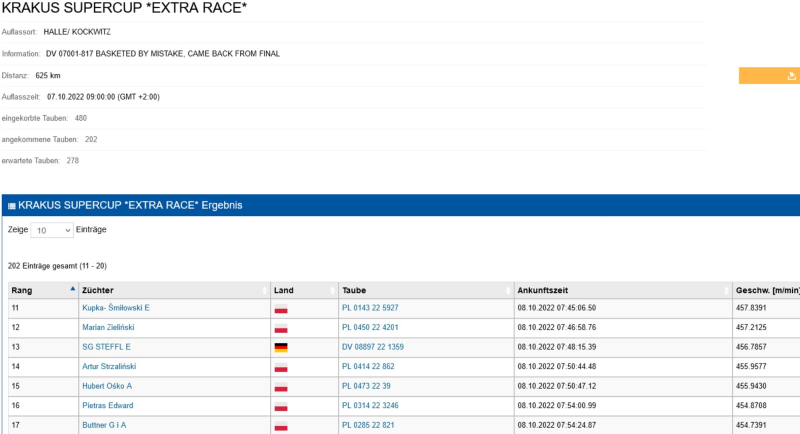Open breeder link Buttner G I A
This screenshot has height=434, width=800.
[x=104, y=425]
